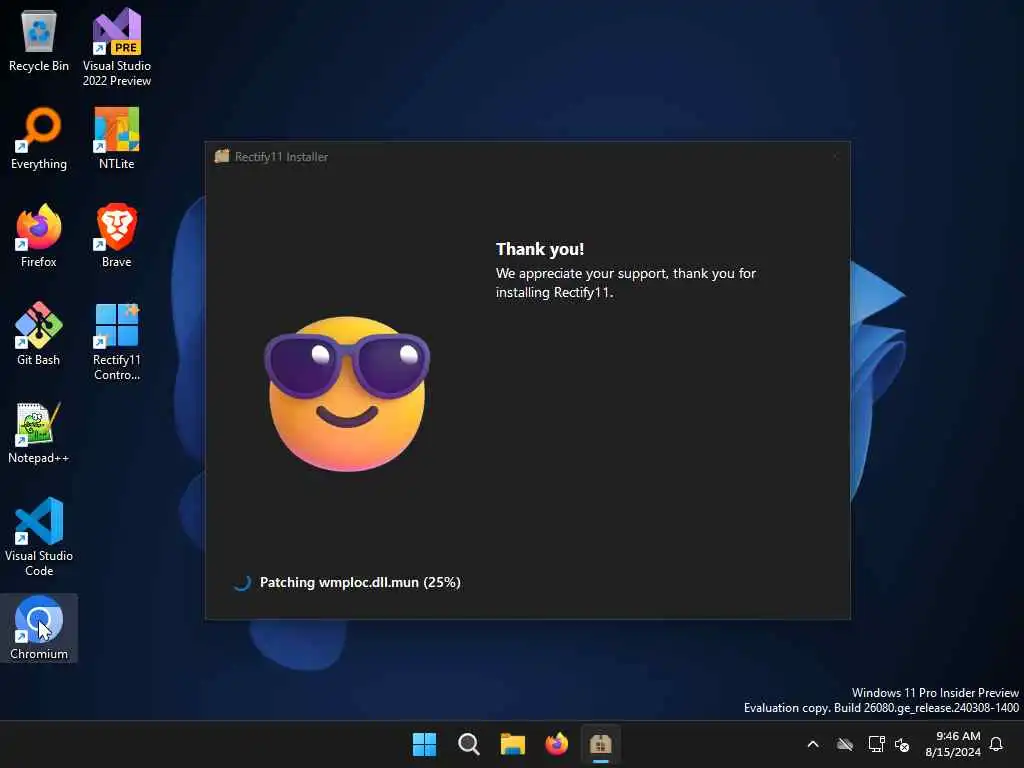Click the sunglasses emoji image

tap(347, 393)
